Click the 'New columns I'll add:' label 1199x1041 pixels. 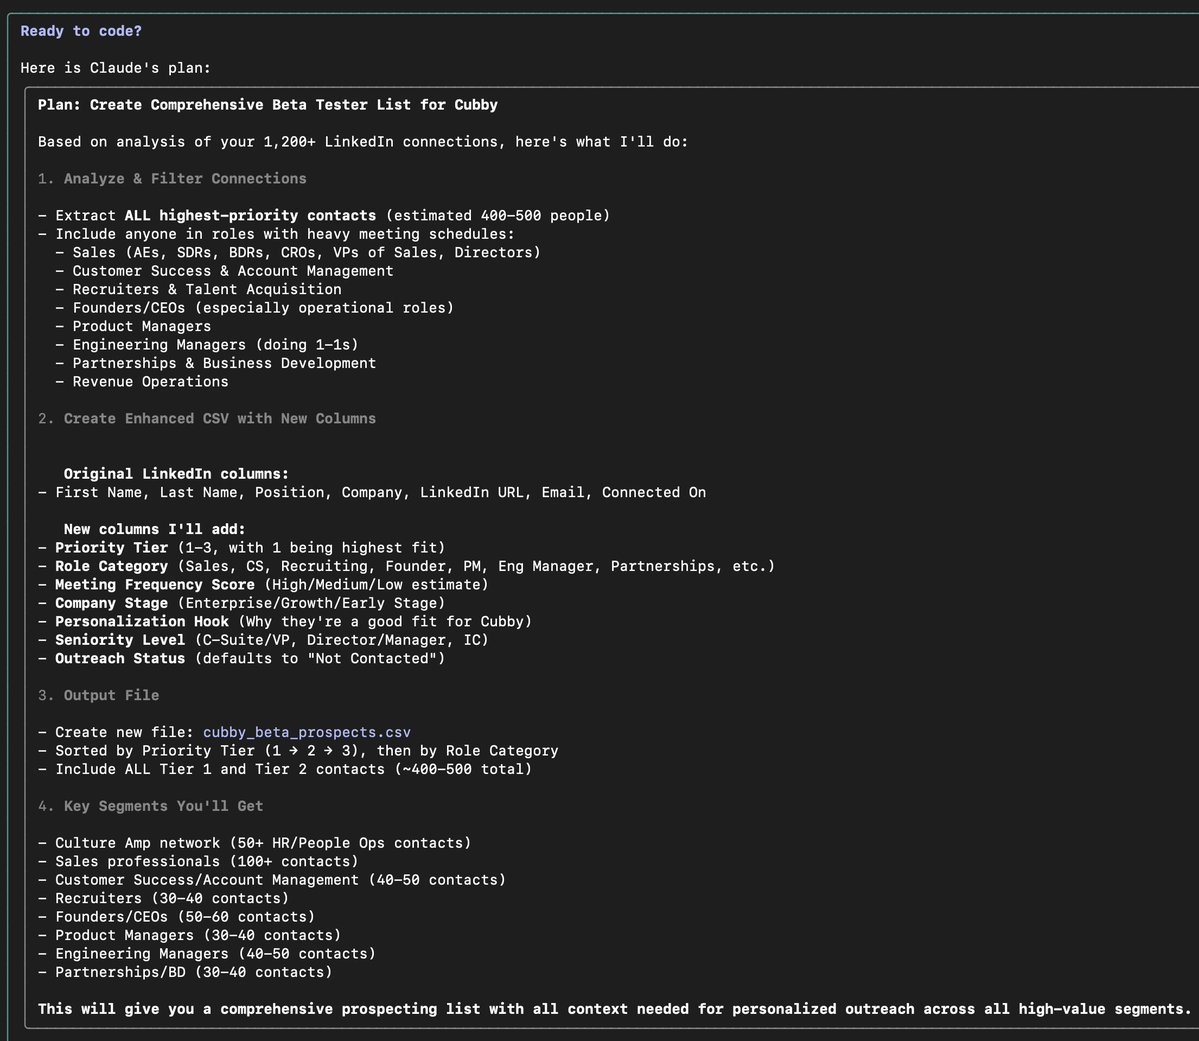tap(154, 529)
